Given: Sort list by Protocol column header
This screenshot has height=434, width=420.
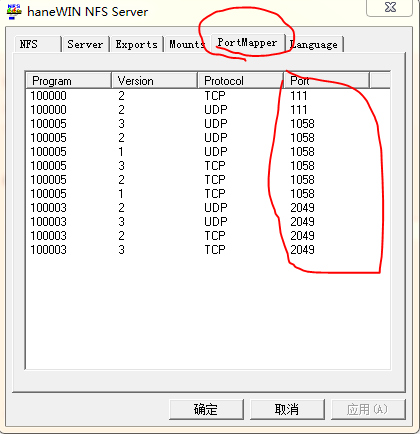Looking at the screenshot, I should click(x=240, y=81).
